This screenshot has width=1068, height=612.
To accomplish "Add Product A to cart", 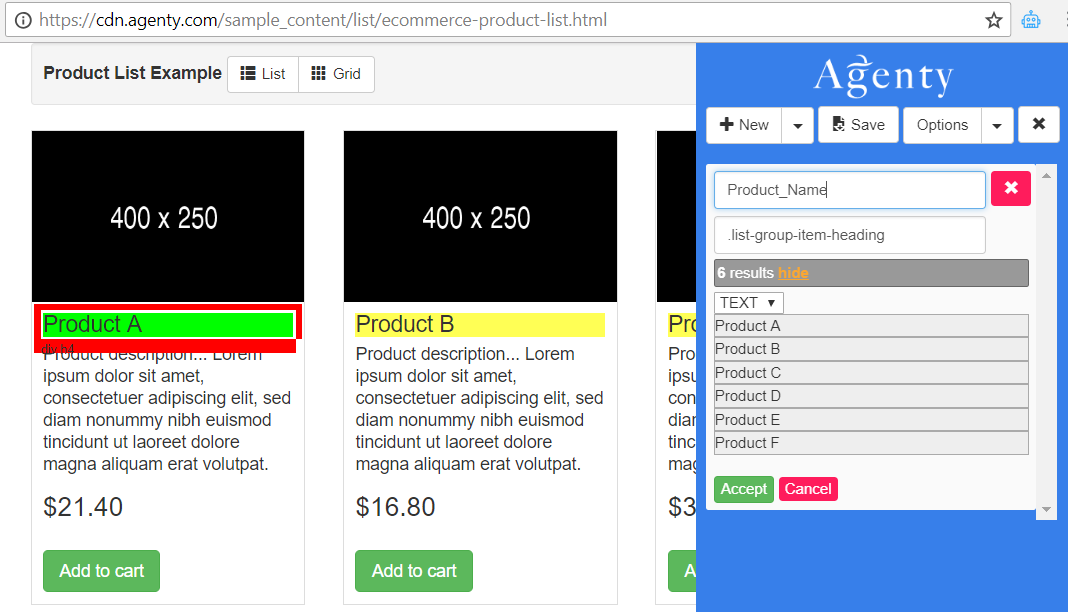I will (x=101, y=570).
